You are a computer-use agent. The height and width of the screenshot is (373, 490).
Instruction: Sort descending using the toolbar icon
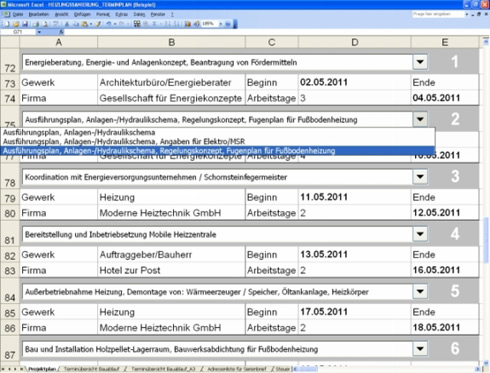[x=177, y=24]
